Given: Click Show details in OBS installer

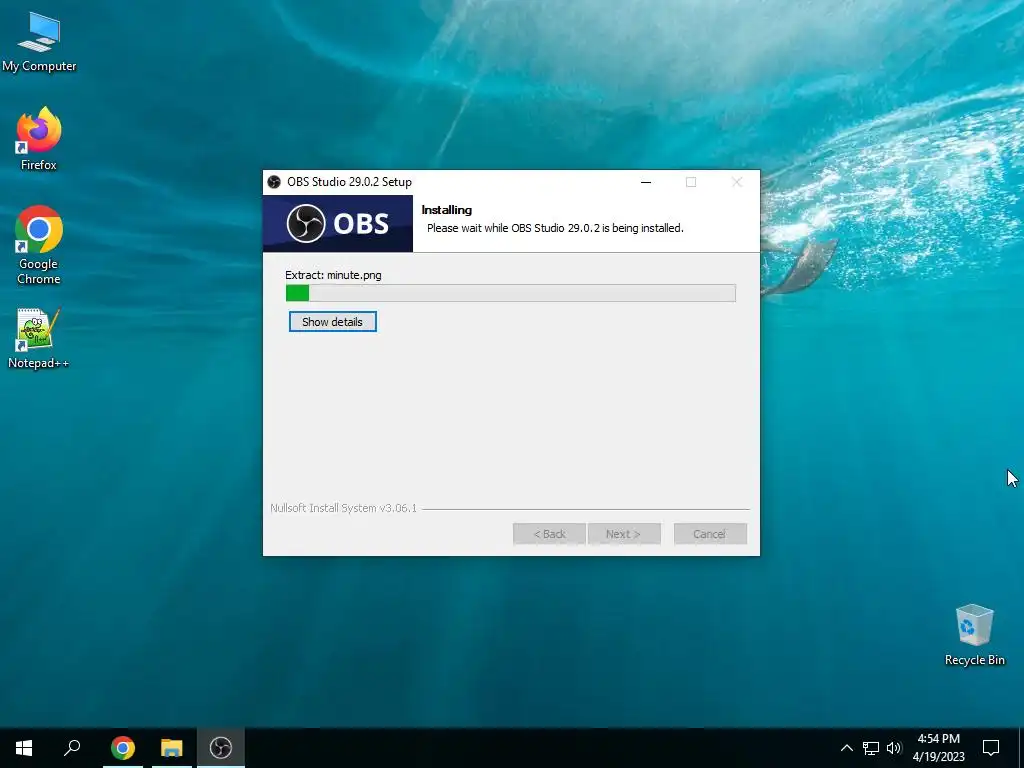Looking at the screenshot, I should (332, 321).
